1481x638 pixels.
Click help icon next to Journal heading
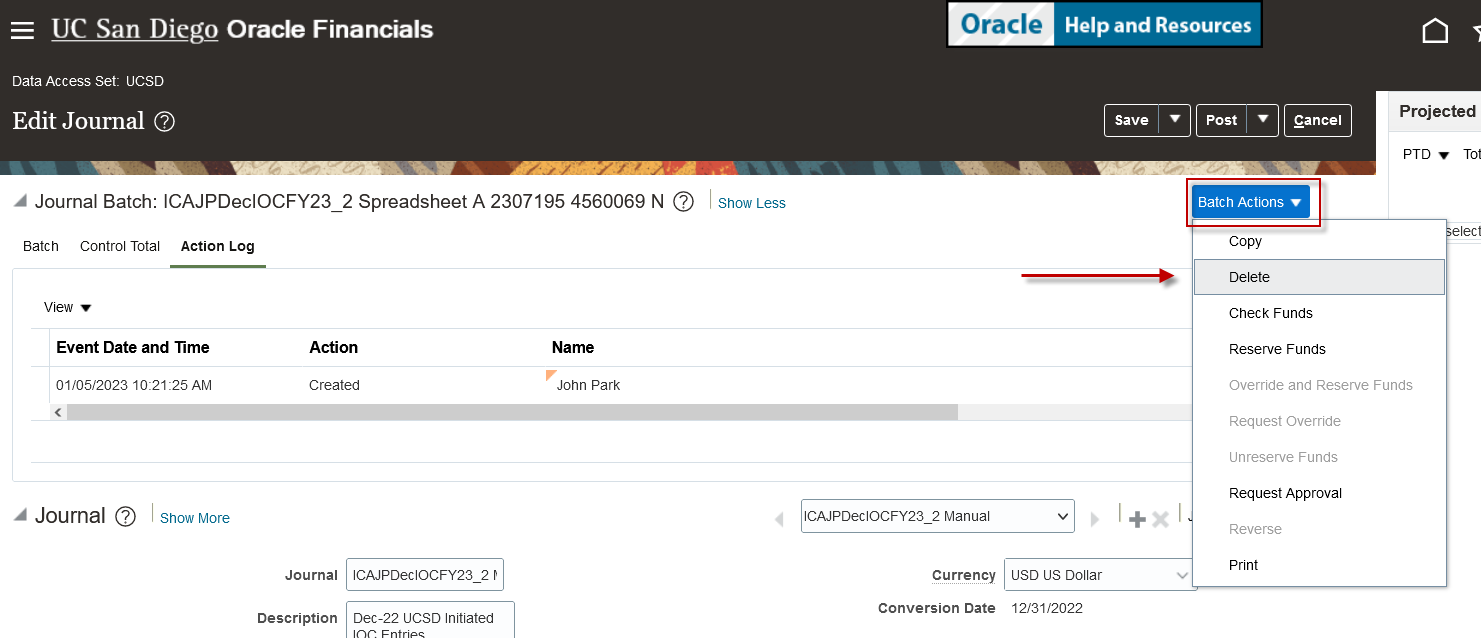click(125, 517)
